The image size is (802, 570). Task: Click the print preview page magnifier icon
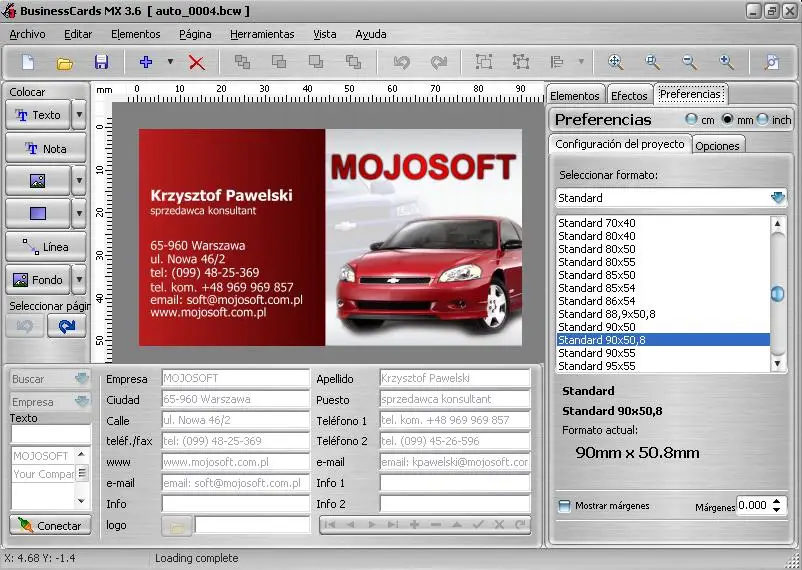(x=772, y=62)
